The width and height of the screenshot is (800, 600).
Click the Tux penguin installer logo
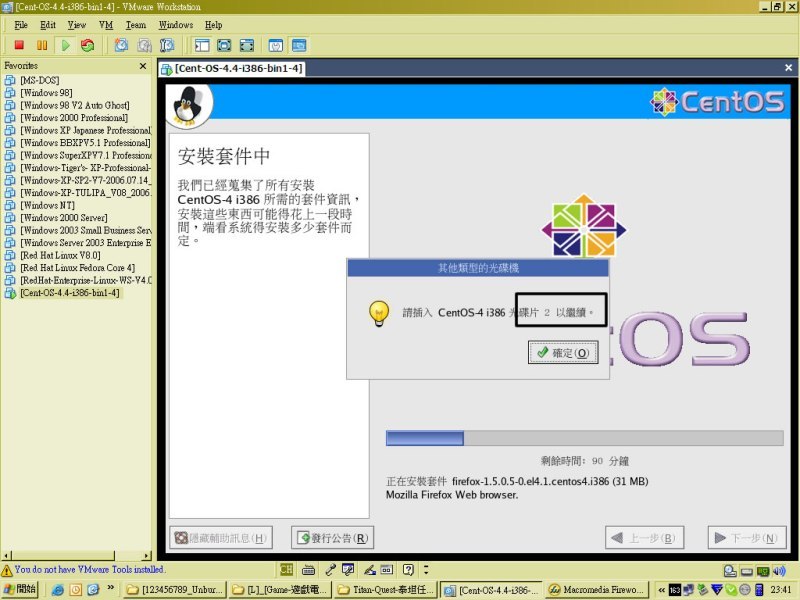[x=188, y=106]
